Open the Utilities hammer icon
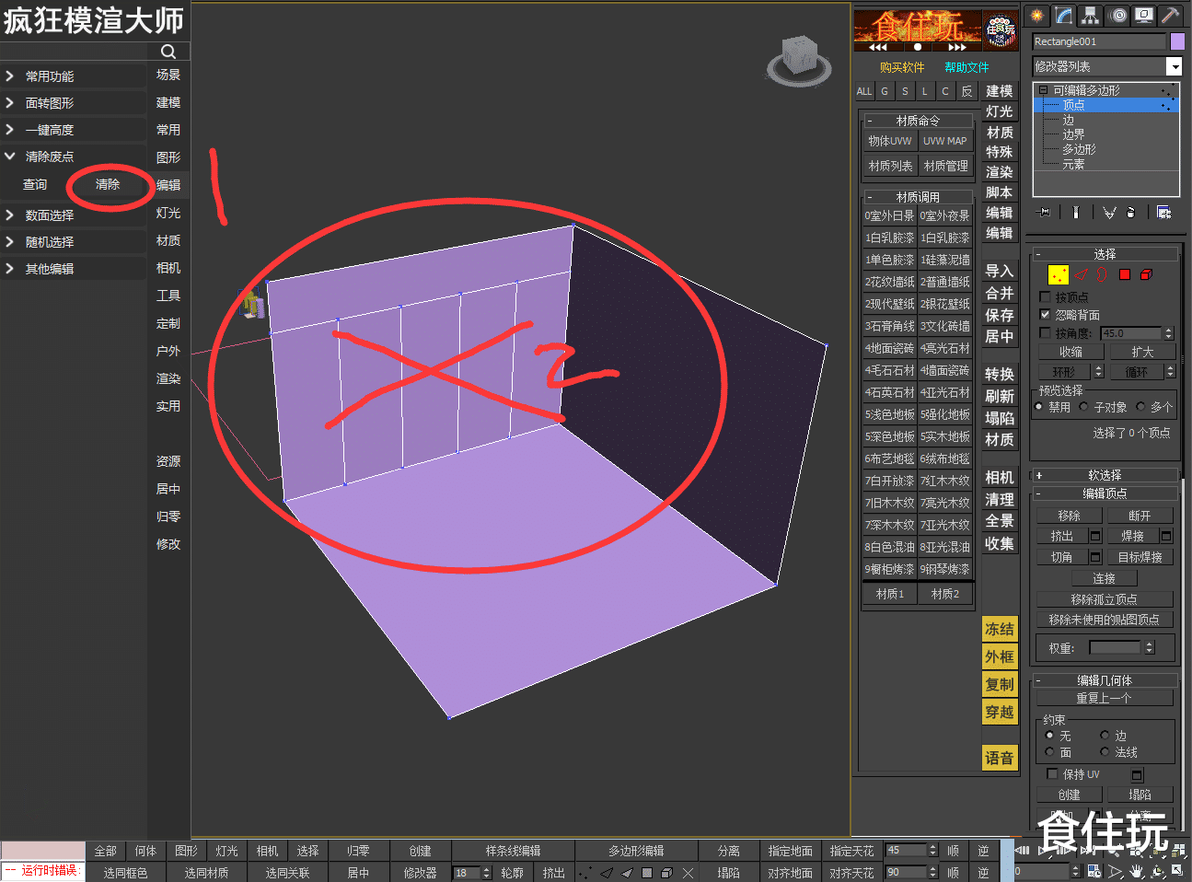 (1171, 15)
